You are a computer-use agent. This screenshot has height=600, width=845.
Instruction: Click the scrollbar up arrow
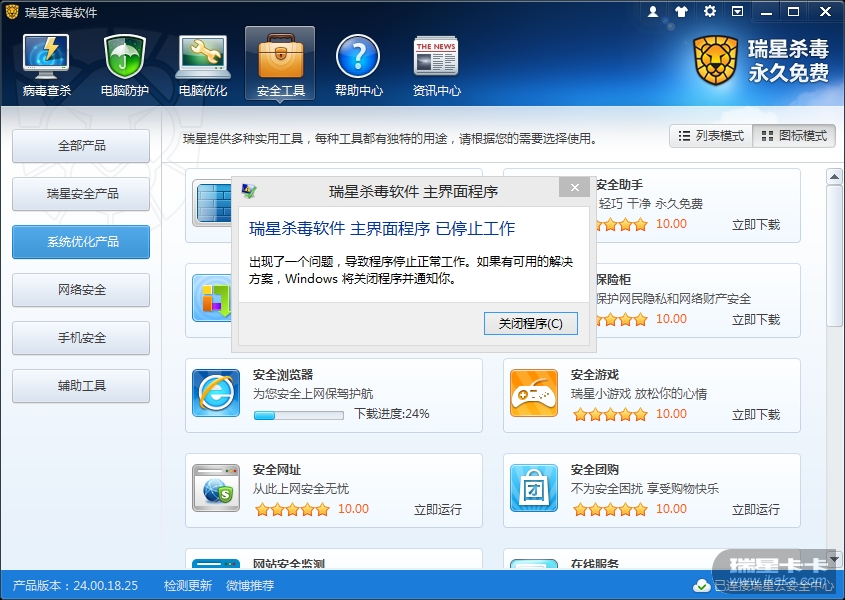pos(834,176)
